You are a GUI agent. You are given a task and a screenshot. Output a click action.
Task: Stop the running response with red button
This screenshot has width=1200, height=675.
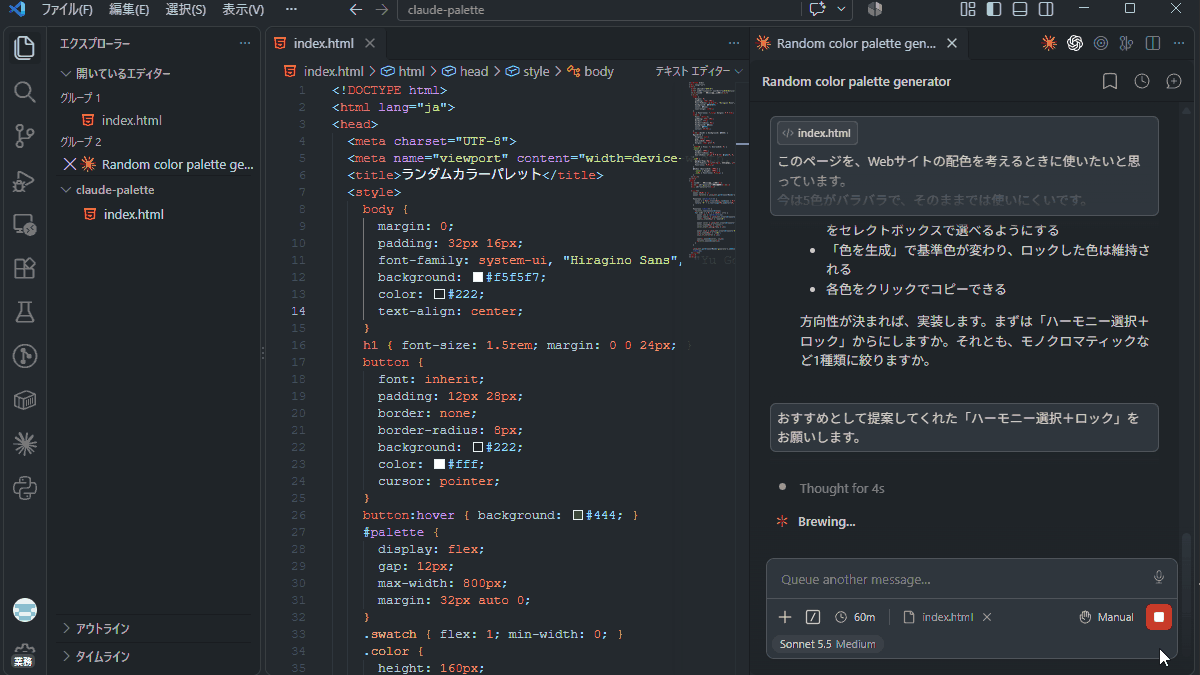(1159, 617)
